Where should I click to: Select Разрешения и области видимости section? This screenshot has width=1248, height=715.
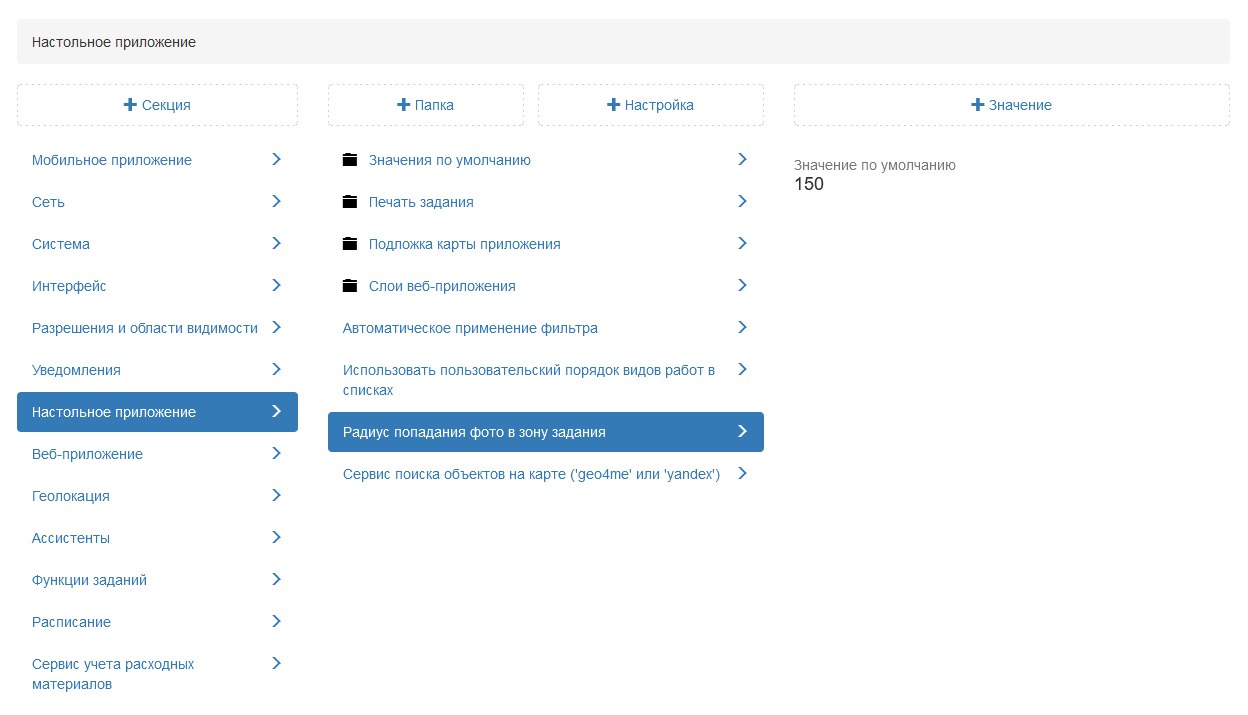[145, 328]
